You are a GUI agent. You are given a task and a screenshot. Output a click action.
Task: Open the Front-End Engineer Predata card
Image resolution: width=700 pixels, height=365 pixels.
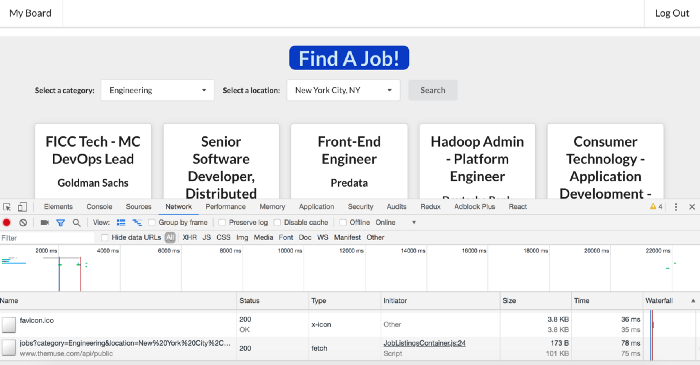point(349,161)
